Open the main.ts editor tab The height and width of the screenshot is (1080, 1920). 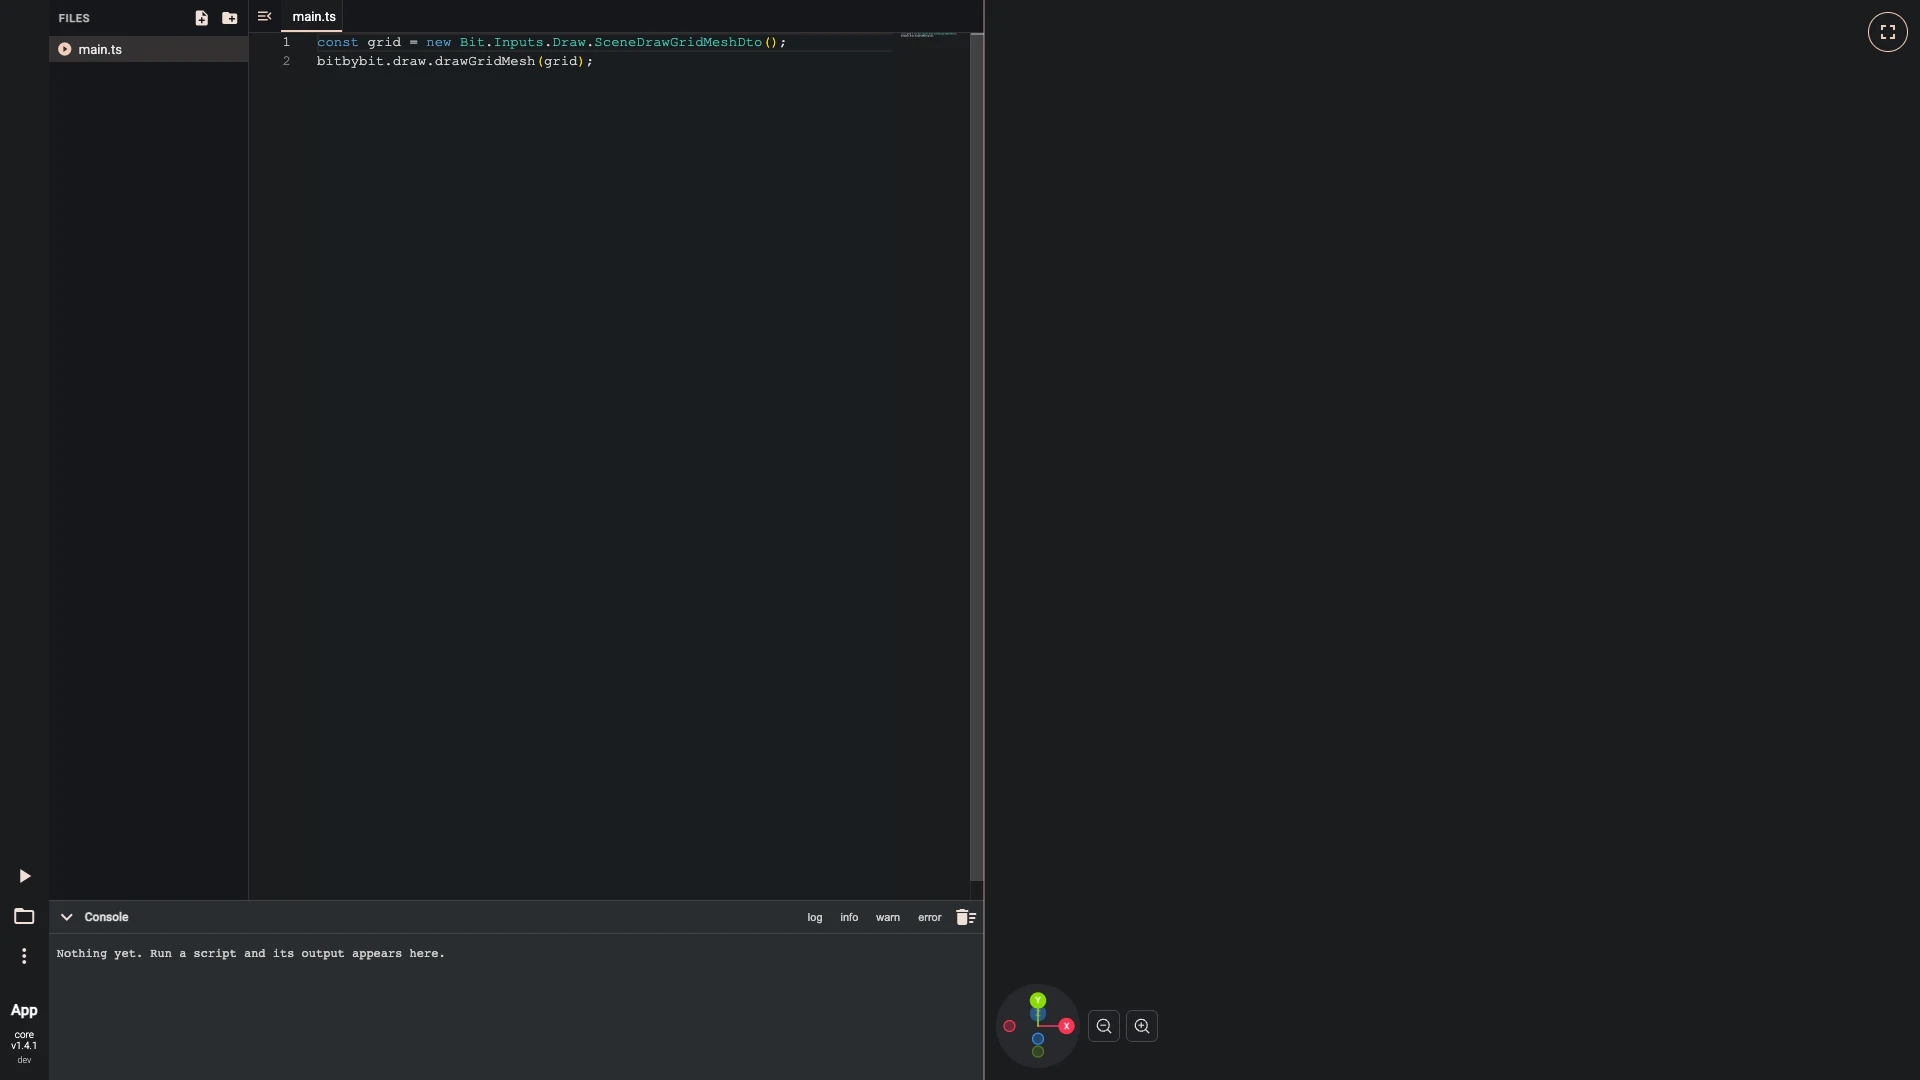(x=313, y=17)
